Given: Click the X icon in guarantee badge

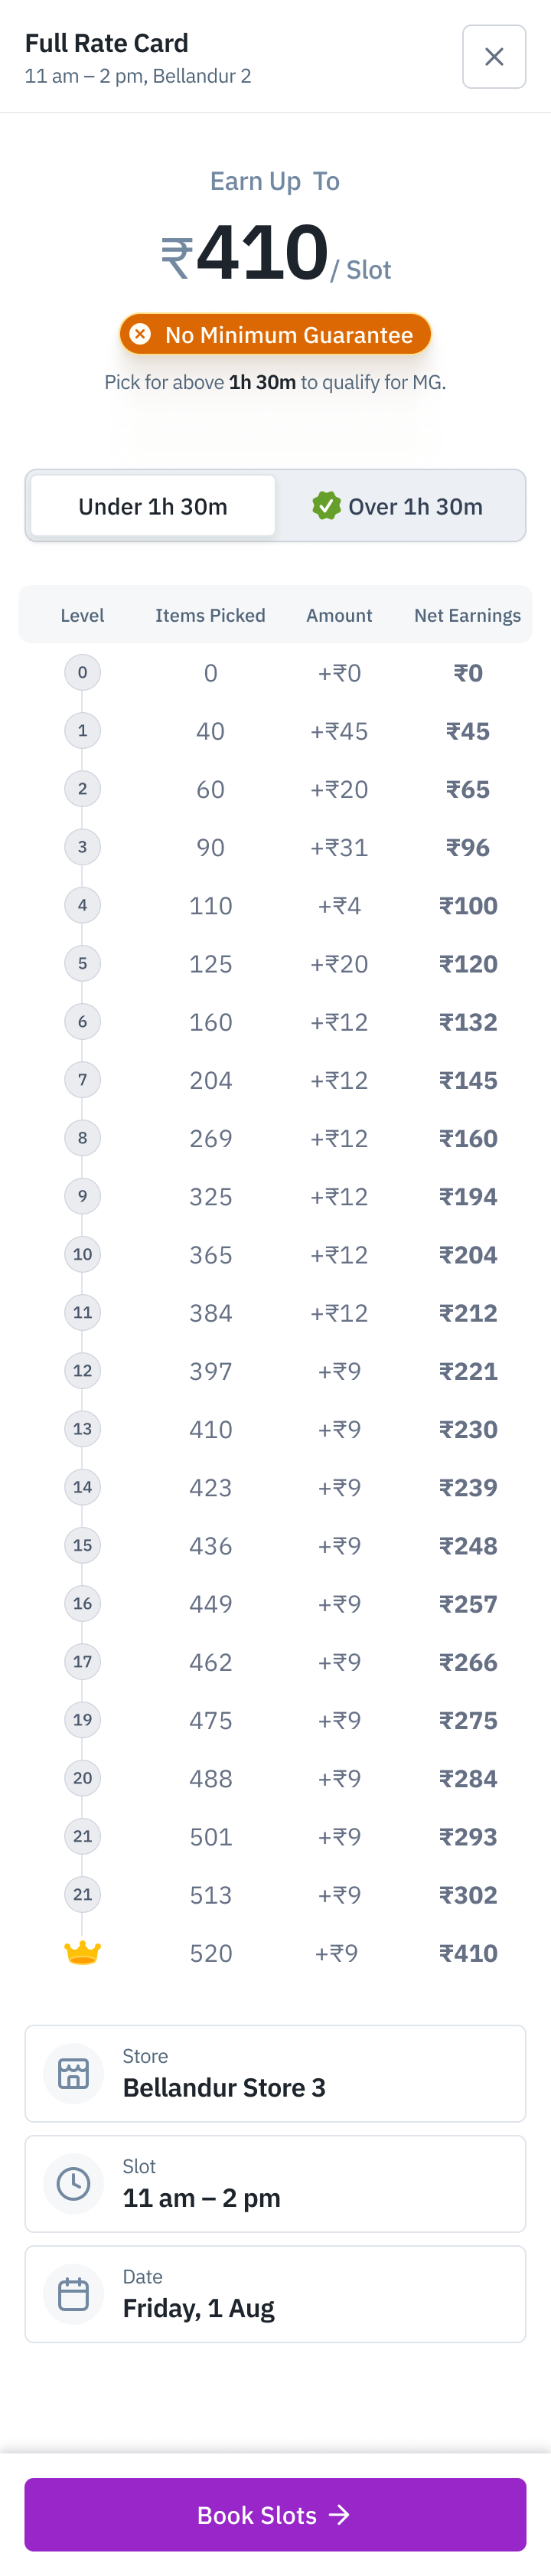Looking at the screenshot, I should 141,334.
